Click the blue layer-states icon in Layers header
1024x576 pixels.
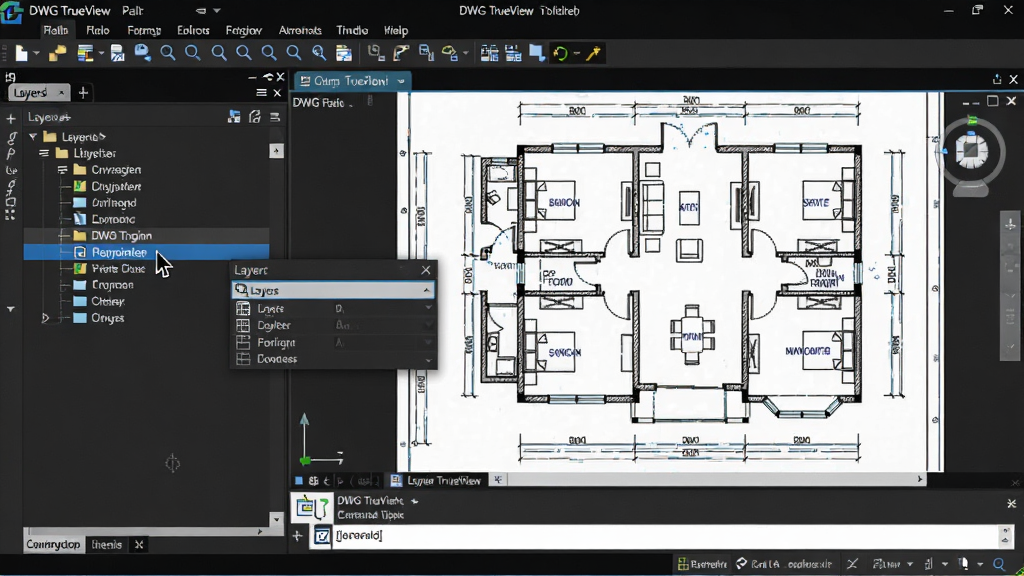click(x=234, y=117)
